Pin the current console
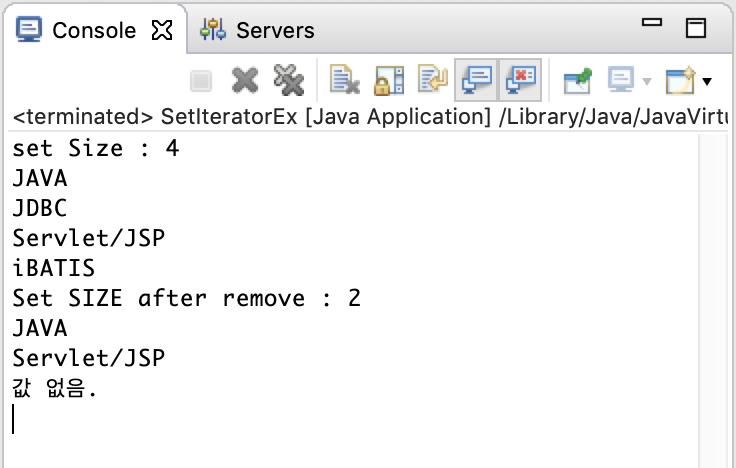Viewport: 736px width, 468px height. 577,81
